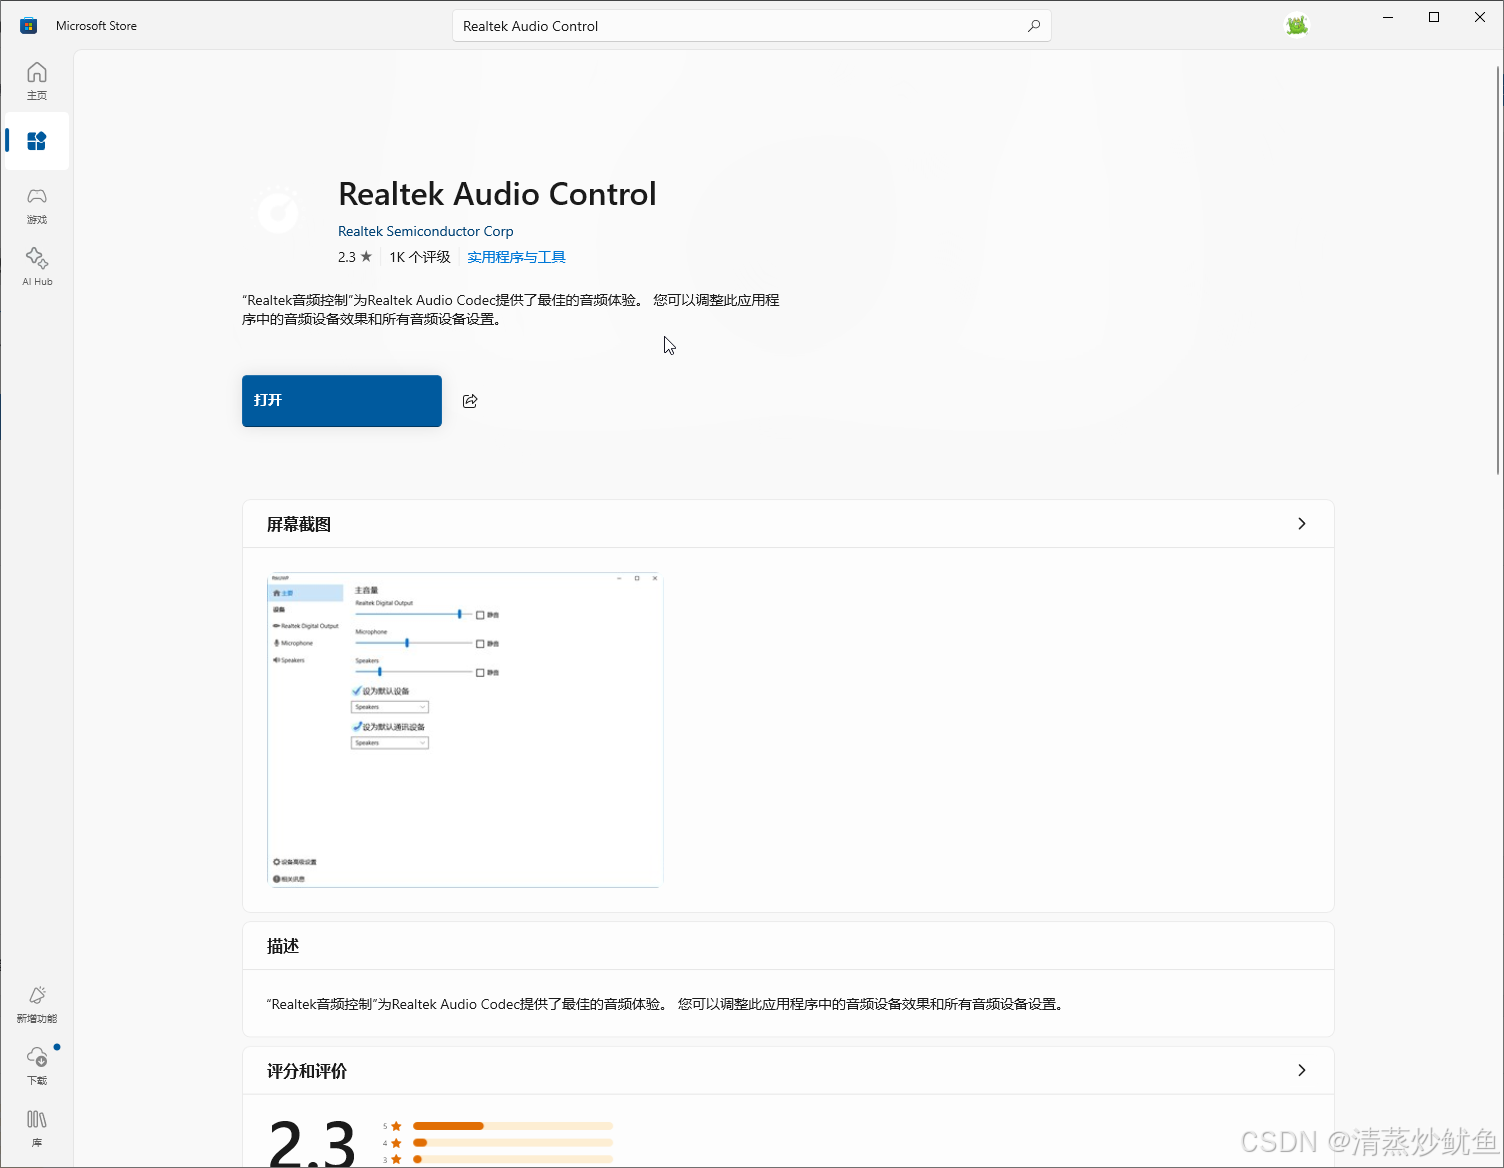Open Library (库) in the sidebar

(x=37, y=1127)
